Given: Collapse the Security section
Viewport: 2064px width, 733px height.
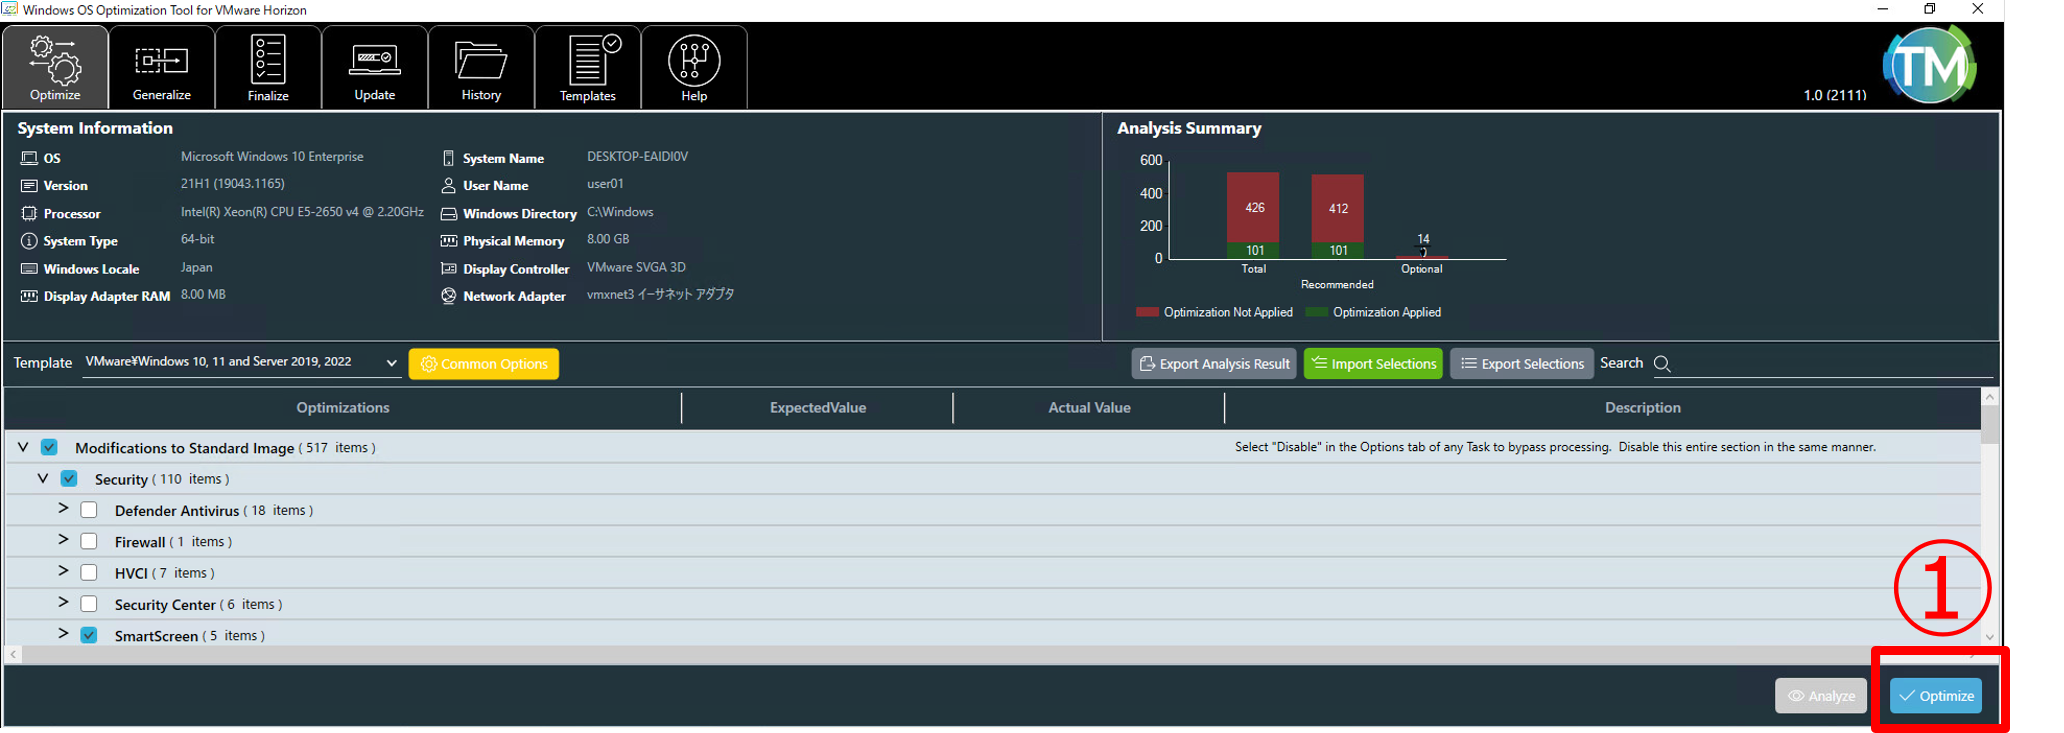Looking at the screenshot, I should coord(43,479).
